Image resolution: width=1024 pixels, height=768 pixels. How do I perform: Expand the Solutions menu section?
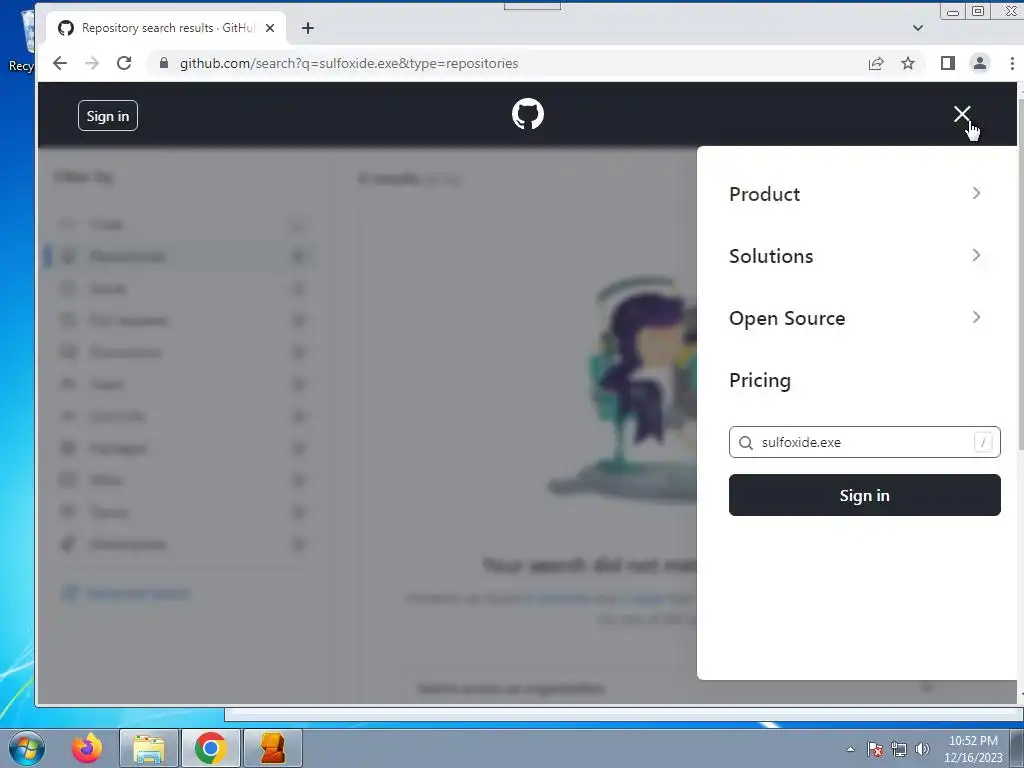[x=855, y=256]
